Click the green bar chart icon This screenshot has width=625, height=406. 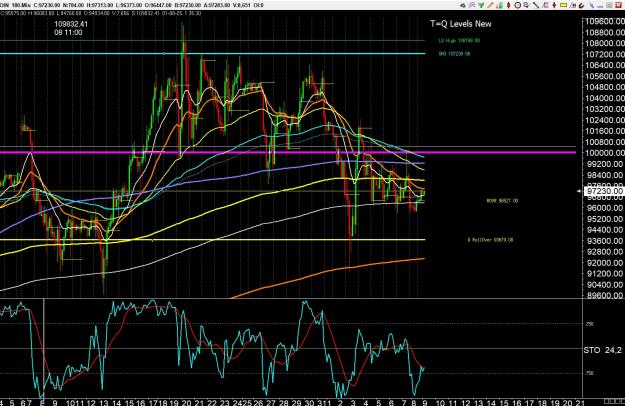500,5
